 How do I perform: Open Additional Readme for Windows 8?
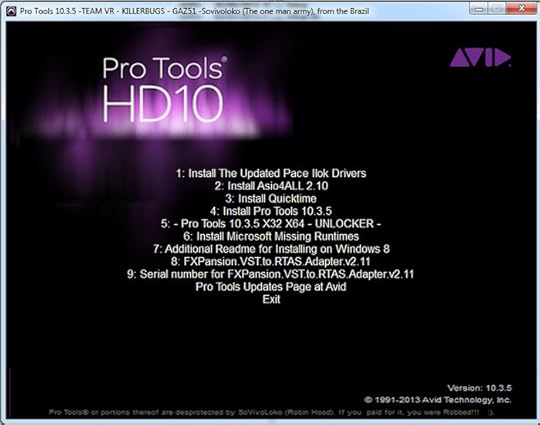tap(271, 249)
